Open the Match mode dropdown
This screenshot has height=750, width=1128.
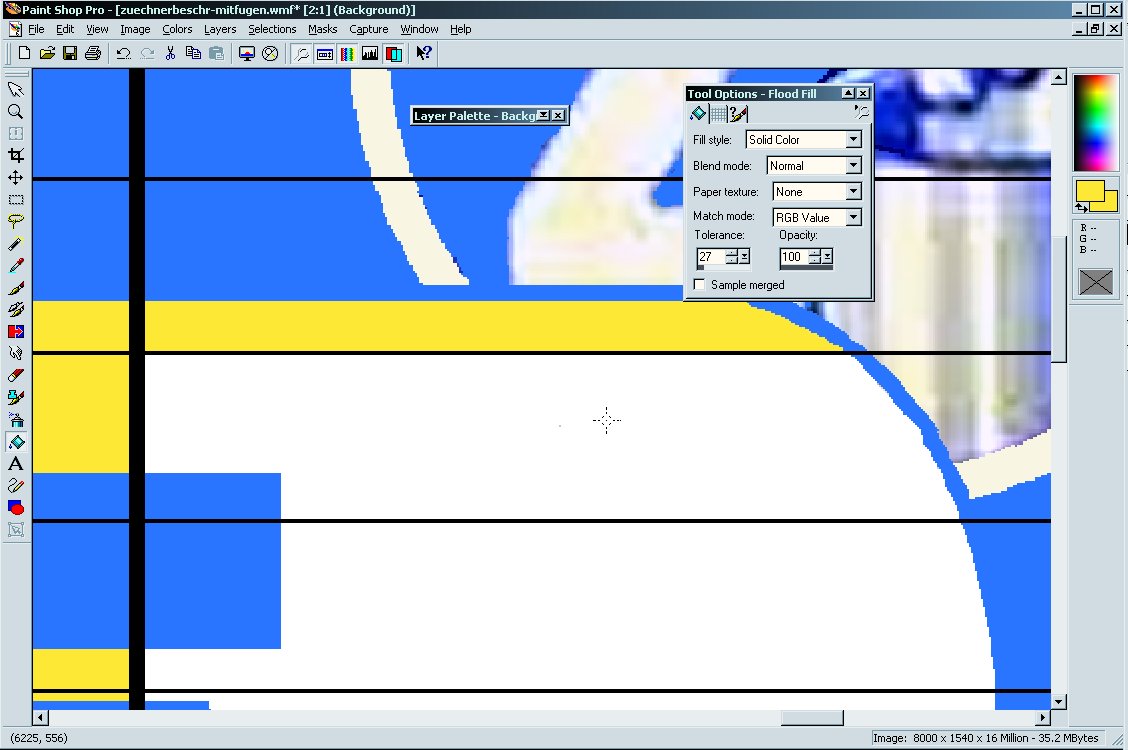853,218
